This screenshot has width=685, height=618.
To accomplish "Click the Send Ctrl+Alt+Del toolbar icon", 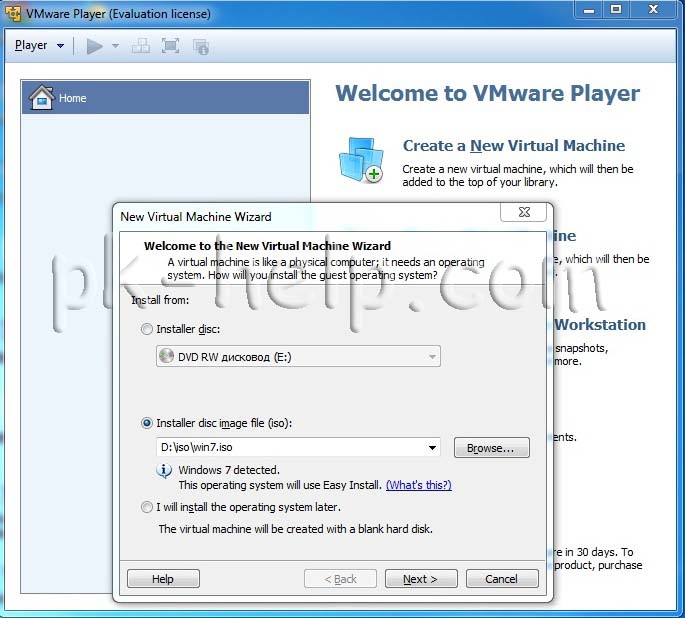I will coord(141,46).
